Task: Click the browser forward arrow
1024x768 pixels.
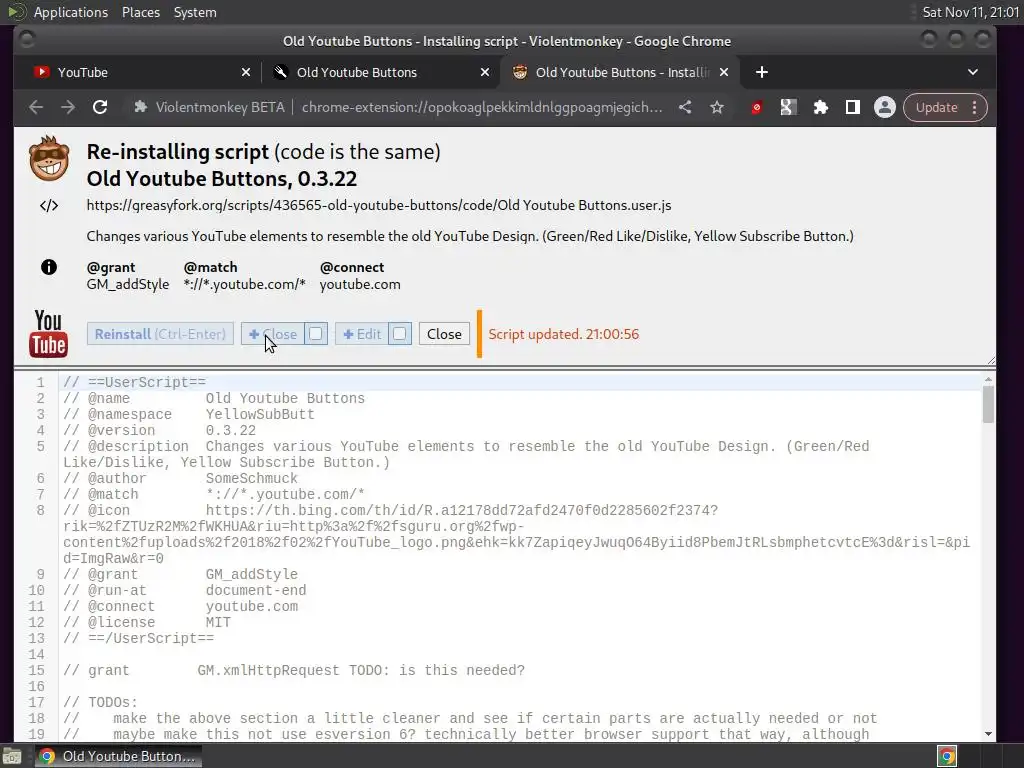Action: click(68, 107)
